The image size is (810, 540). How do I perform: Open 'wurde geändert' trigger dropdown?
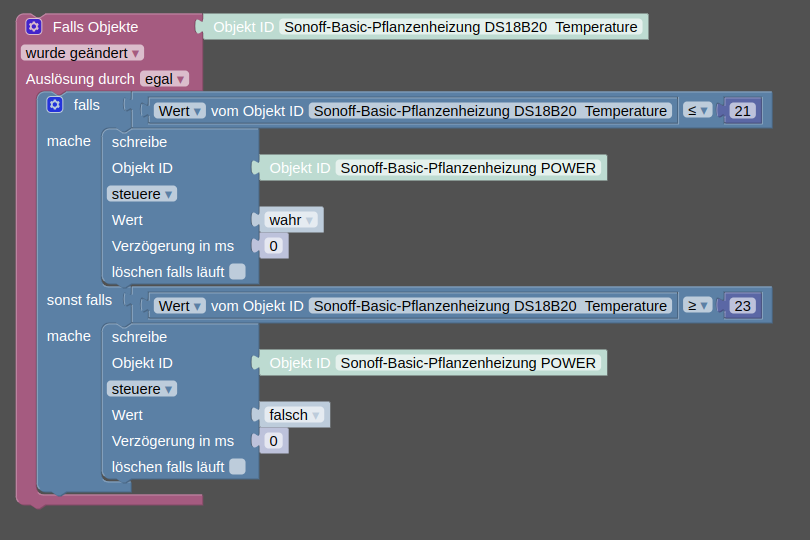[x=82, y=53]
